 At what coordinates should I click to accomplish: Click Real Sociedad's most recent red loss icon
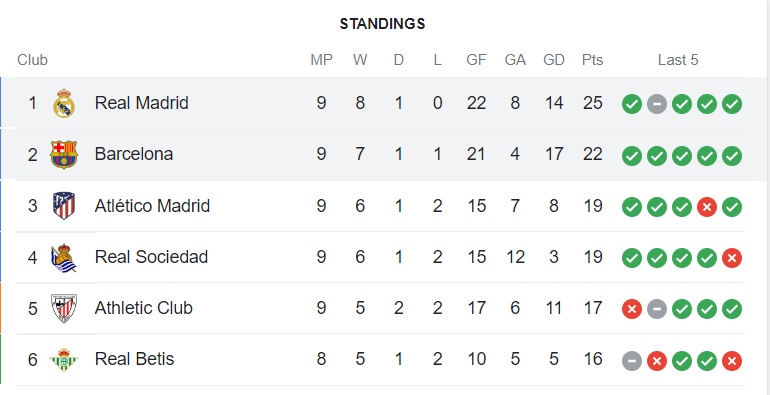coord(732,258)
